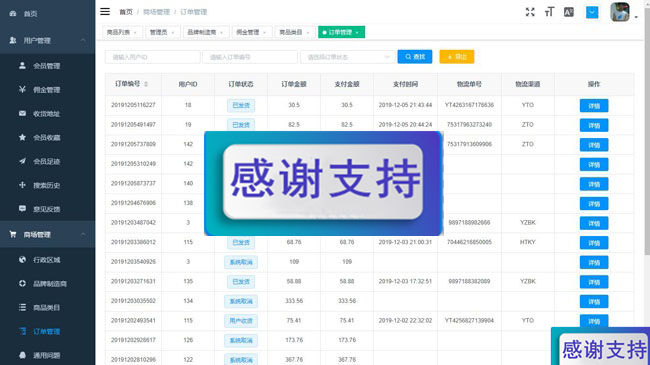The height and width of the screenshot is (365, 650).
Task: Switch to the 管理员 tab
Action: [162, 32]
